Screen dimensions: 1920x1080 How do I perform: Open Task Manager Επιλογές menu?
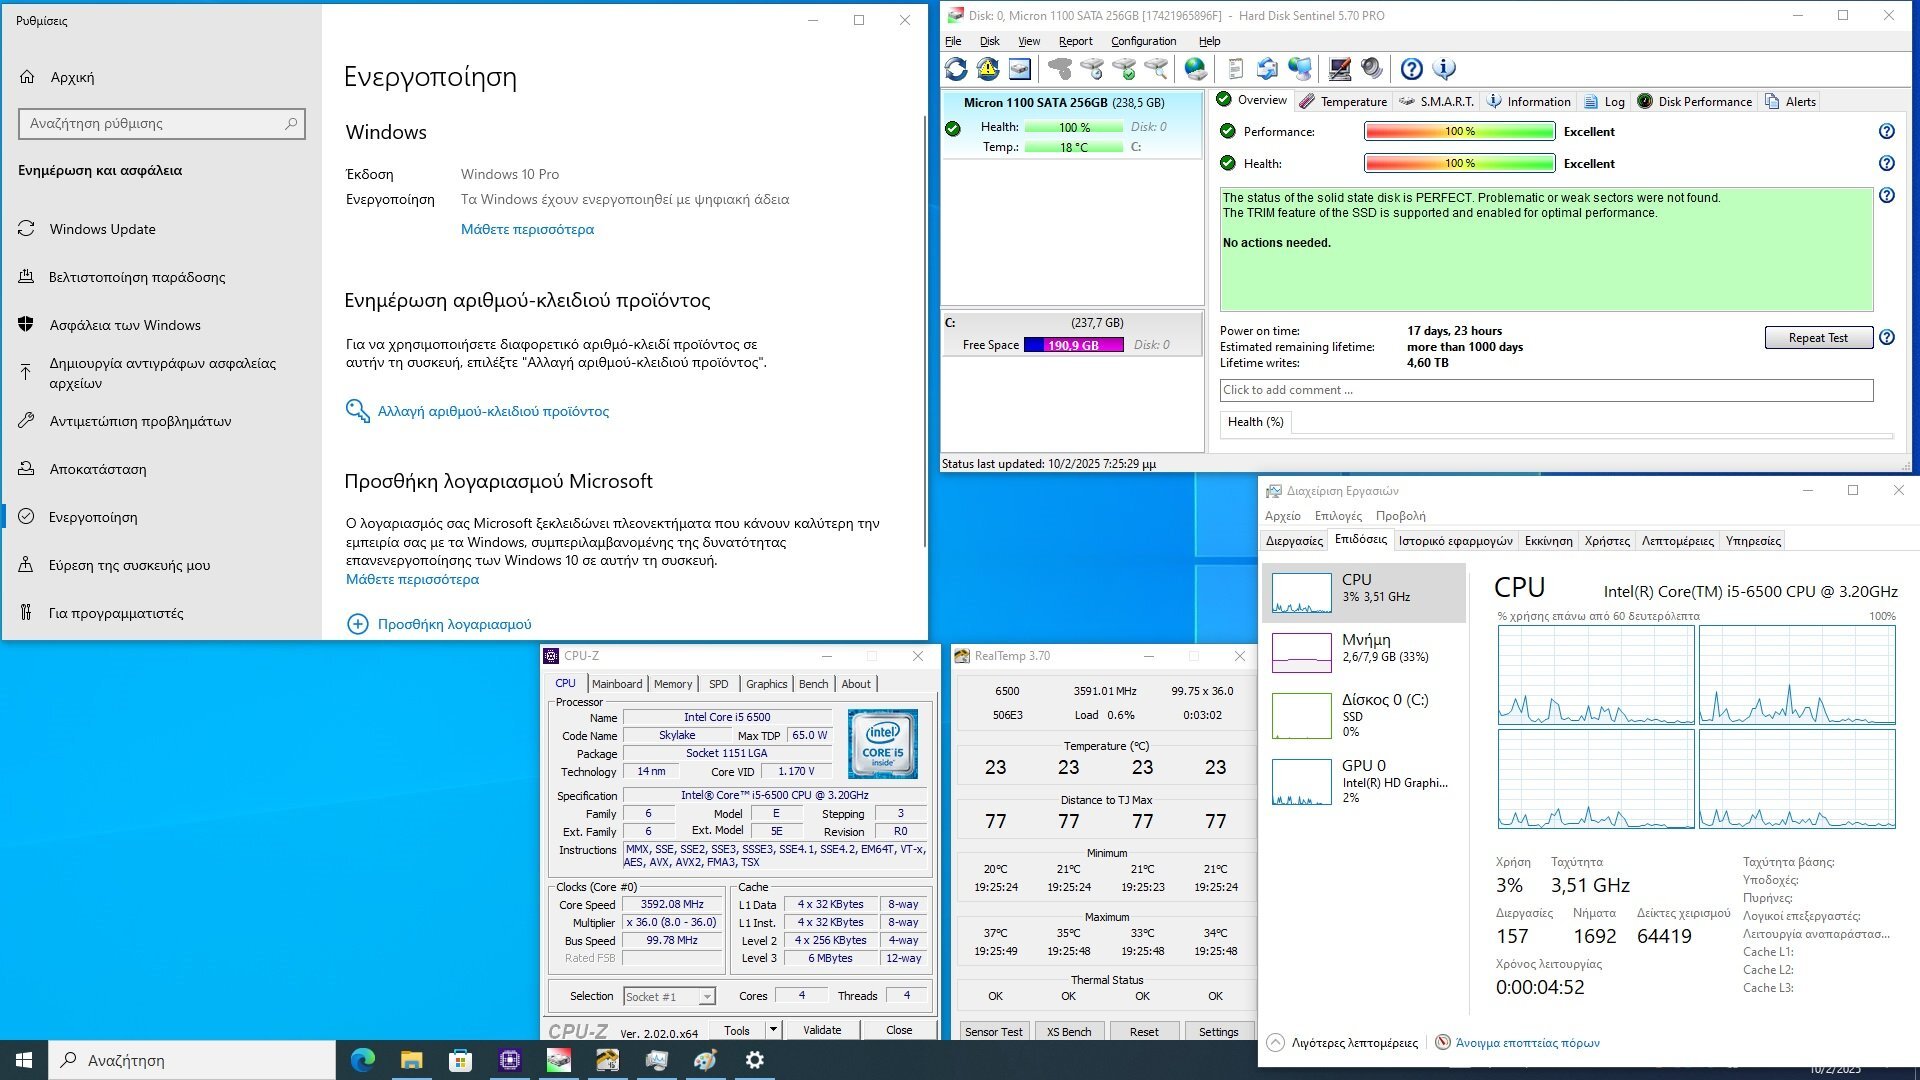pos(1338,516)
